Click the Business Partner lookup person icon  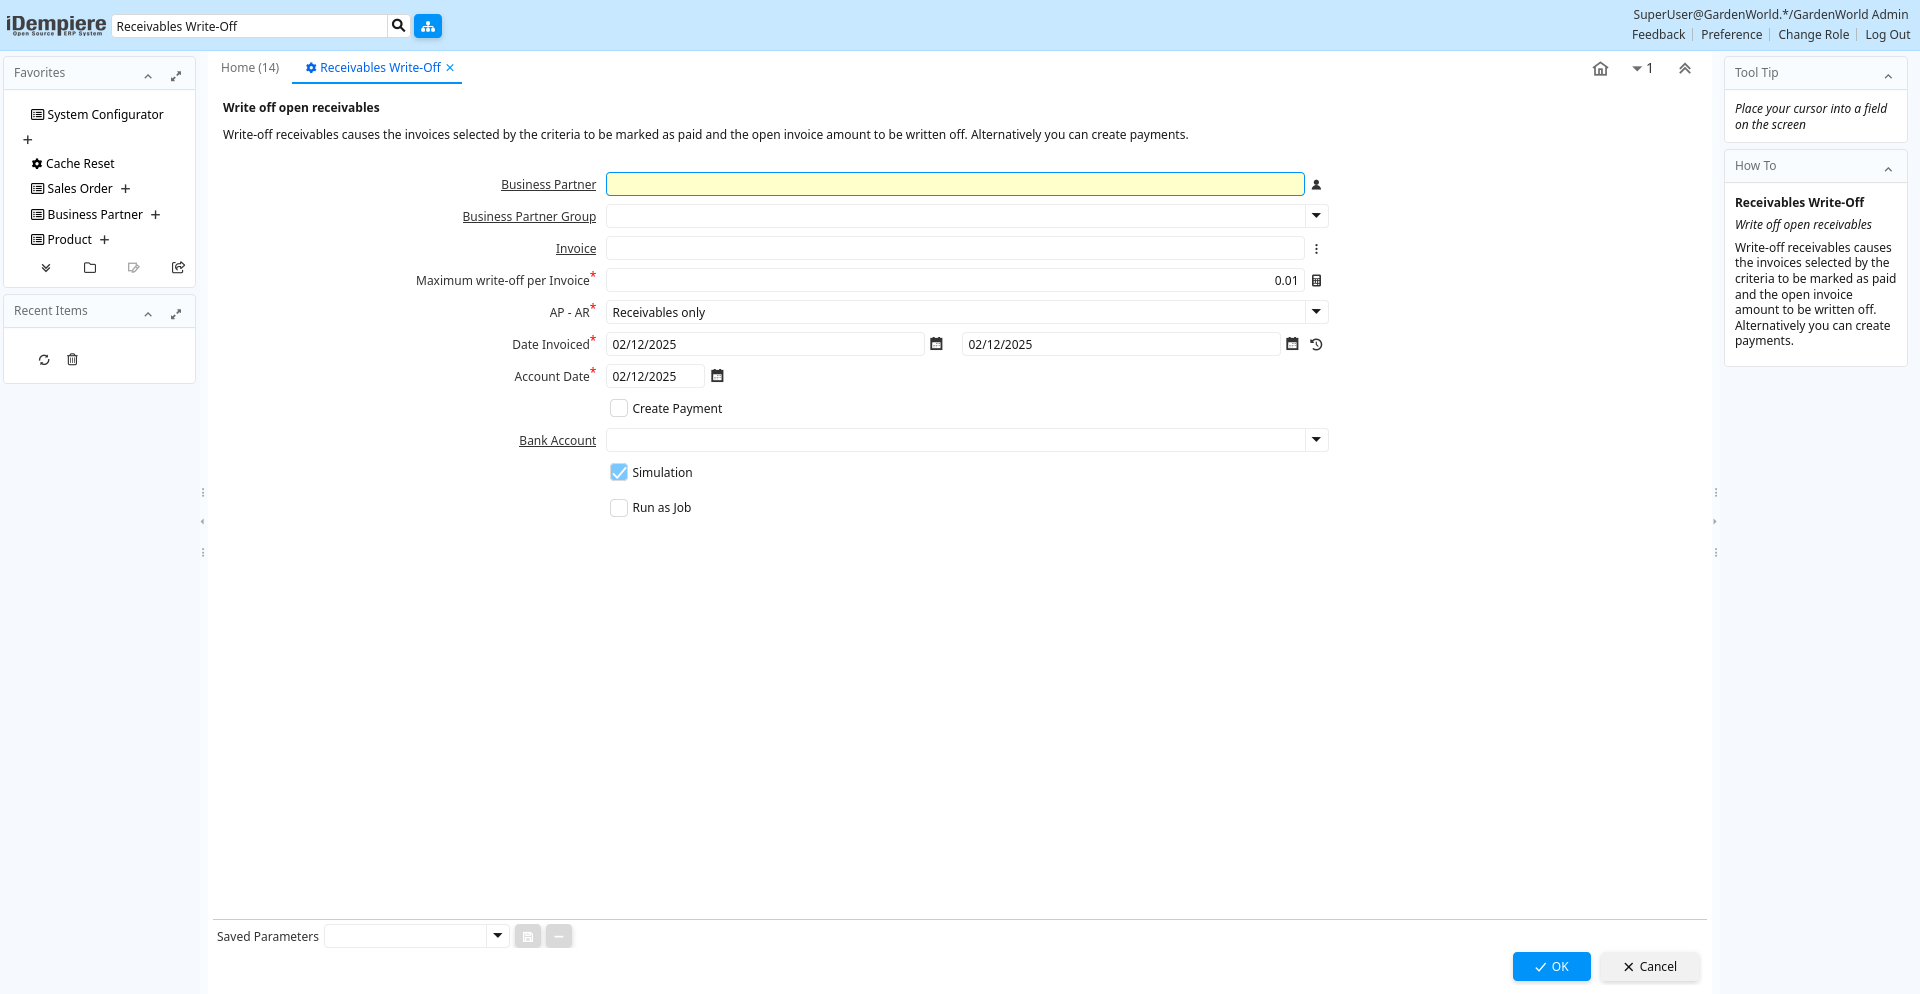point(1316,185)
